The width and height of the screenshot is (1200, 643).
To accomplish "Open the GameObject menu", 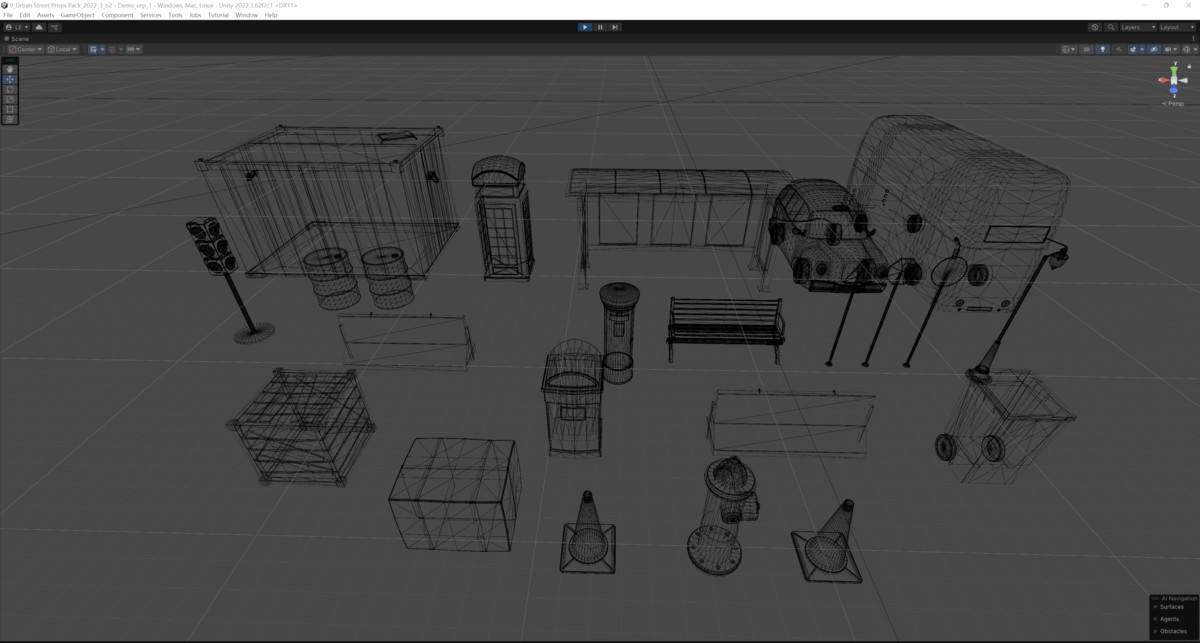I will click(76, 14).
